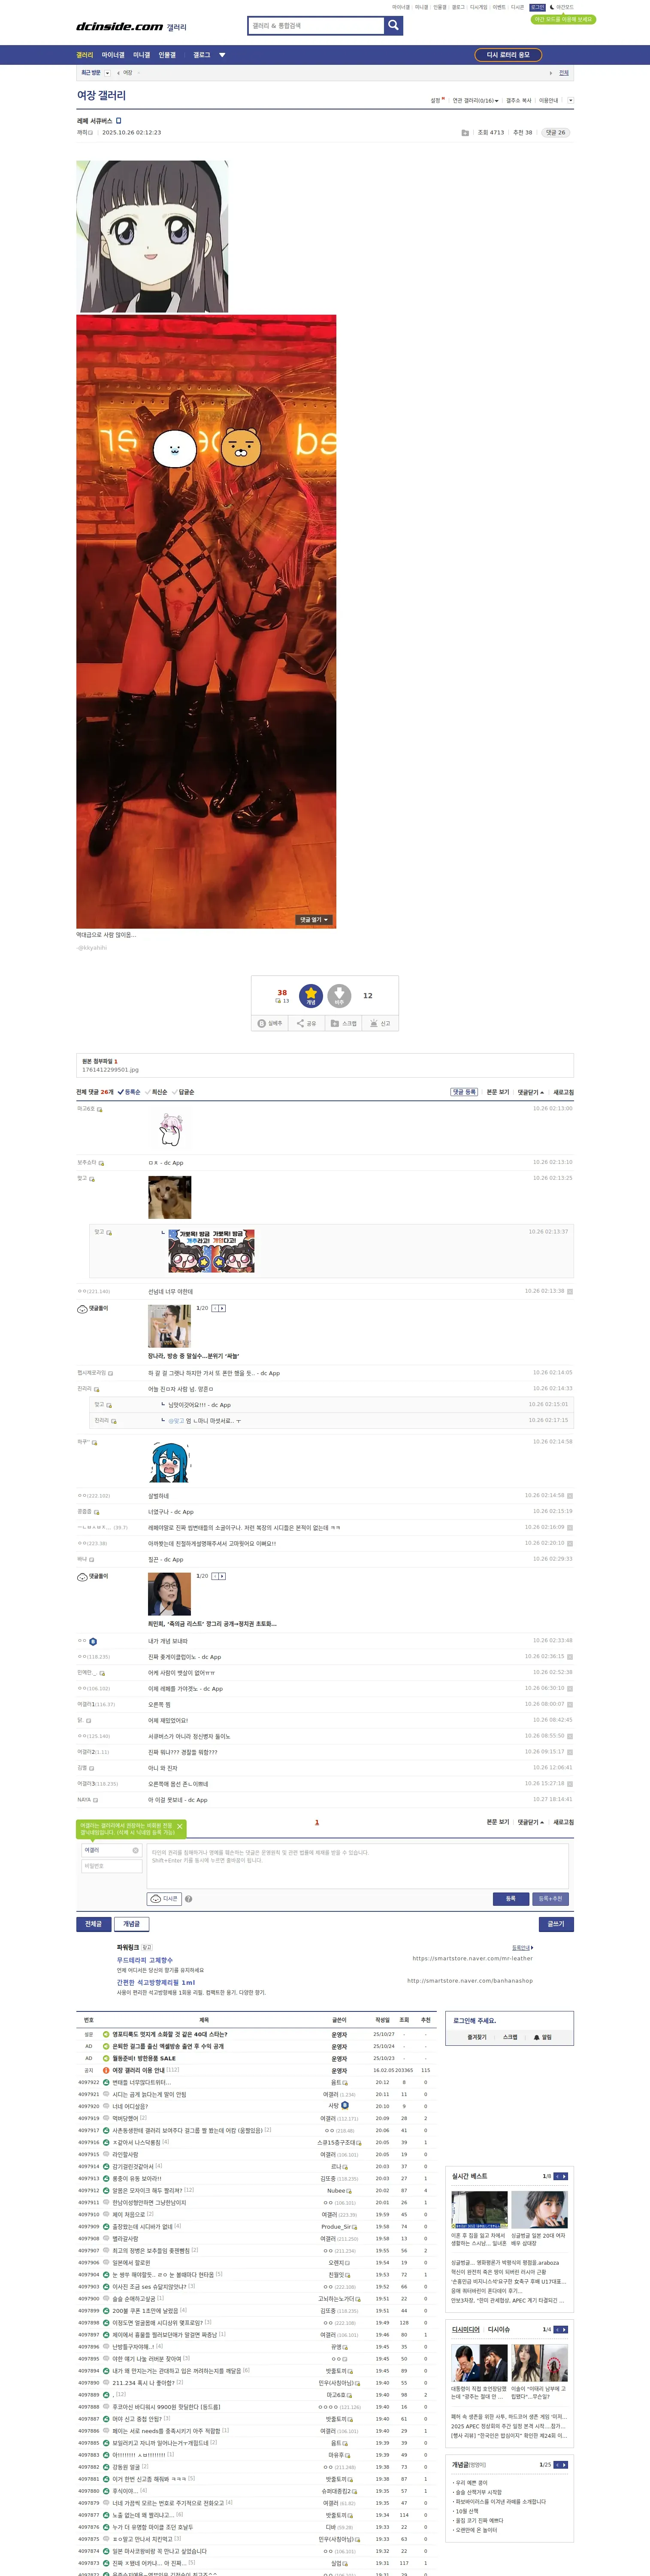This screenshot has width=650, height=2576.
Task: Click the 개념 star upvote icon
Action: coord(311,995)
